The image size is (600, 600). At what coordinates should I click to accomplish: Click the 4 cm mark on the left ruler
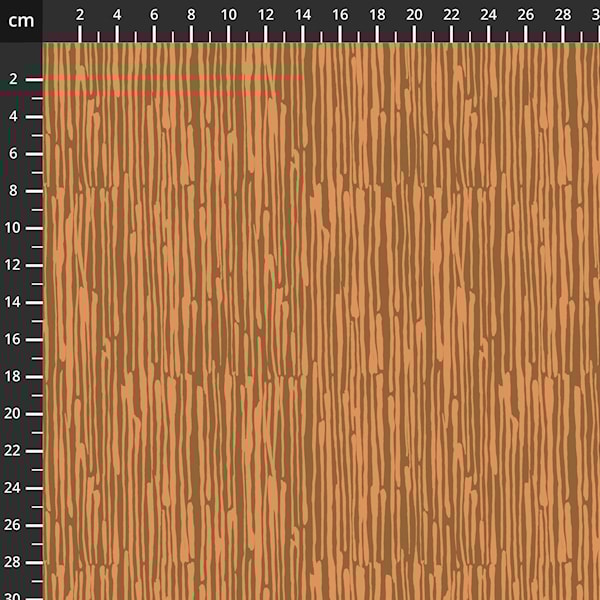14,116
